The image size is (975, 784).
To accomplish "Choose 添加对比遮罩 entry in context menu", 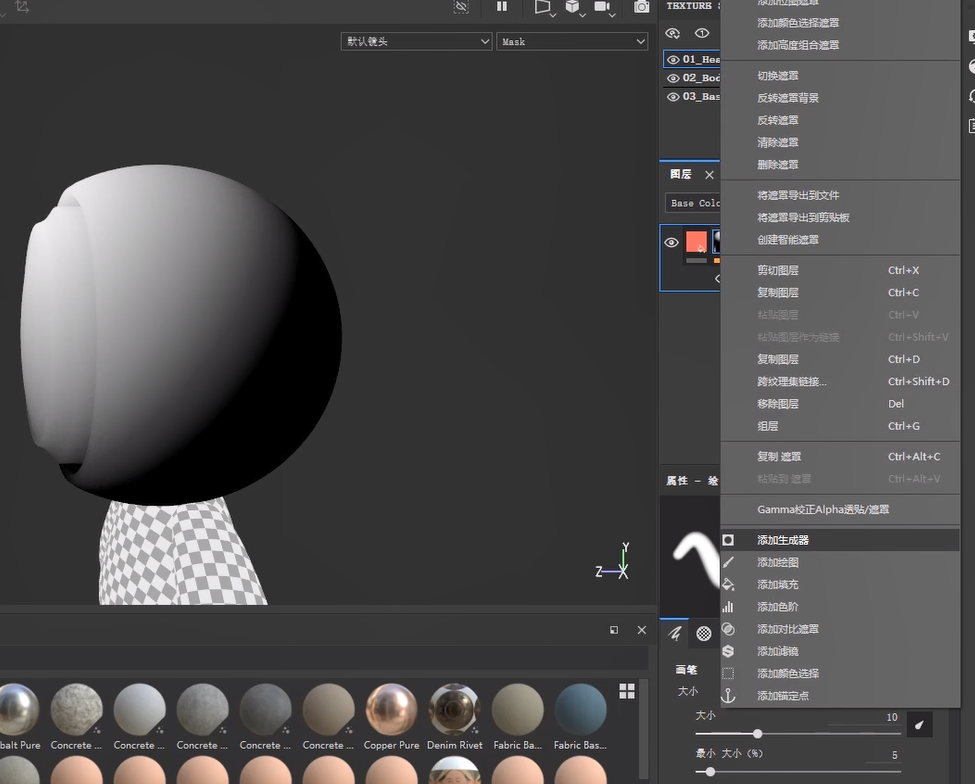I will (840, 629).
